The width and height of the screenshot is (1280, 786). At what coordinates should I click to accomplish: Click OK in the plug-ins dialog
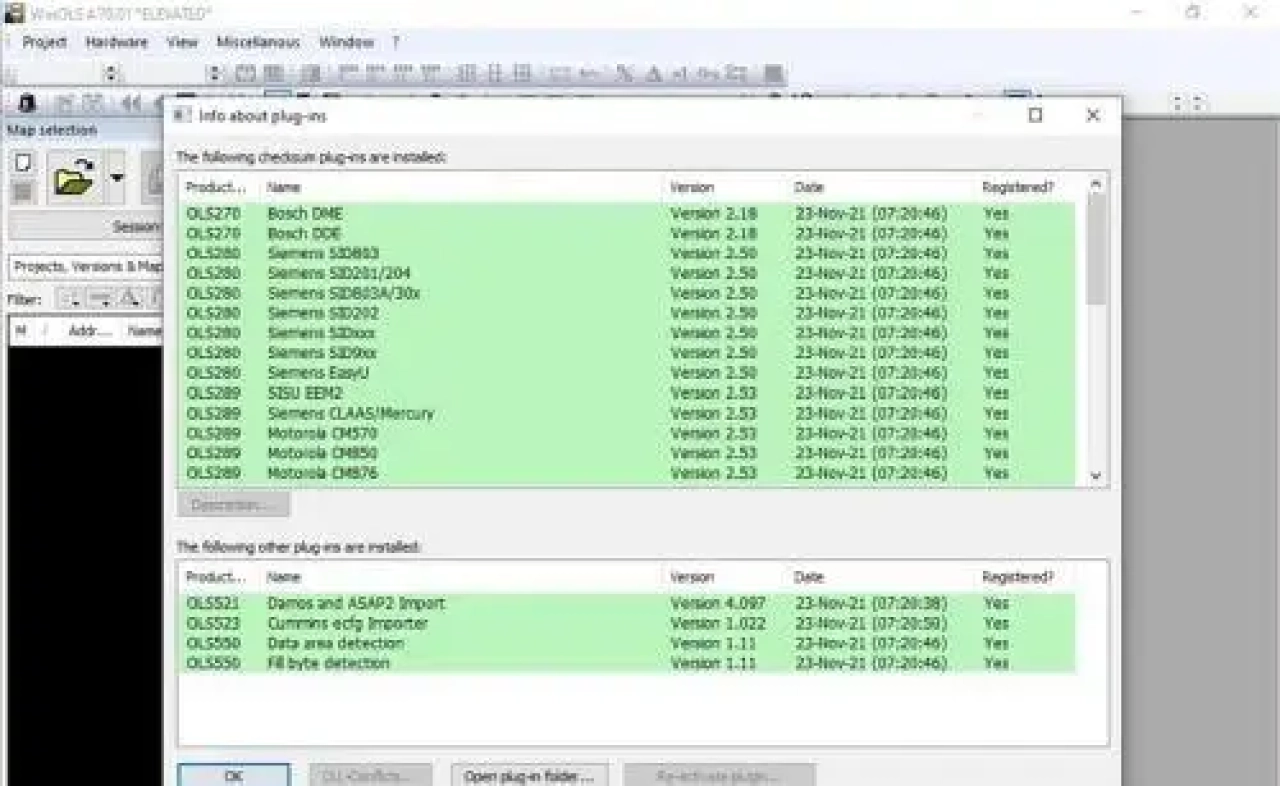click(234, 775)
